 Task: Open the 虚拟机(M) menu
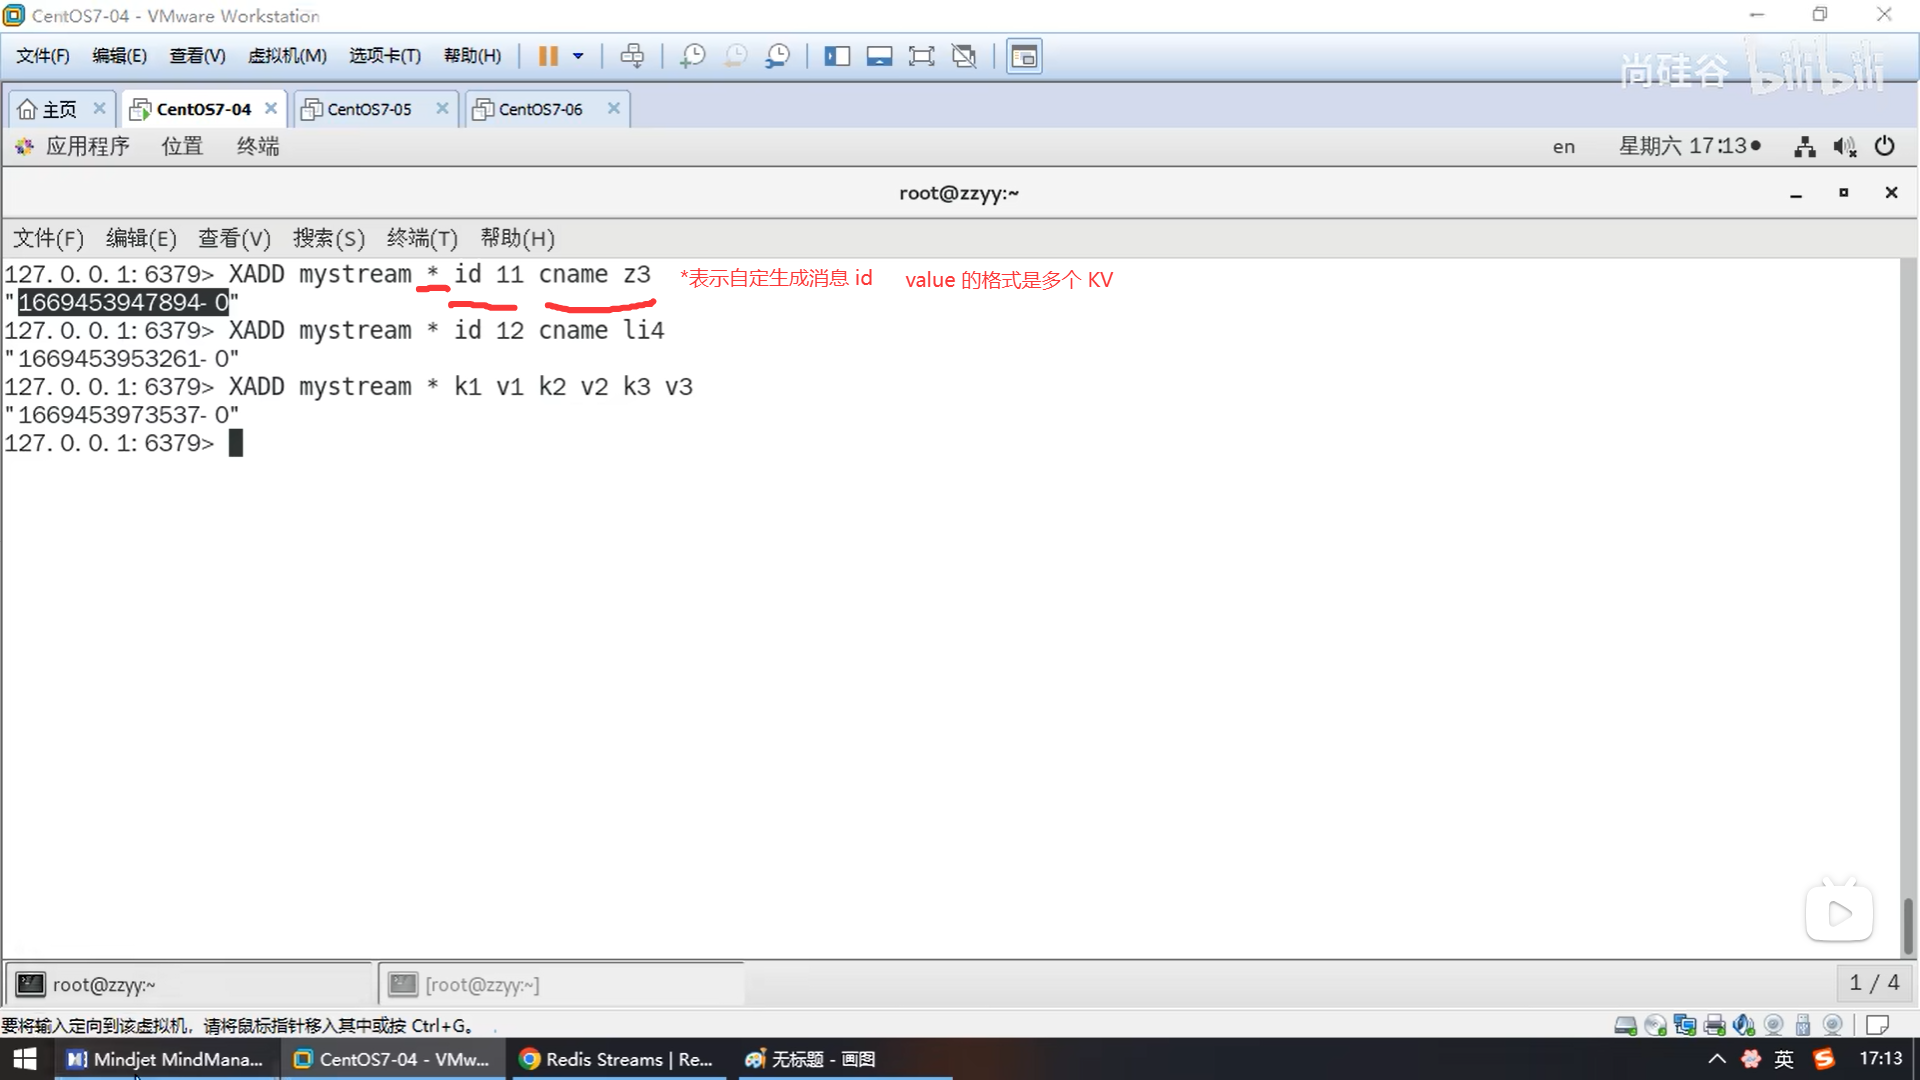click(x=287, y=56)
